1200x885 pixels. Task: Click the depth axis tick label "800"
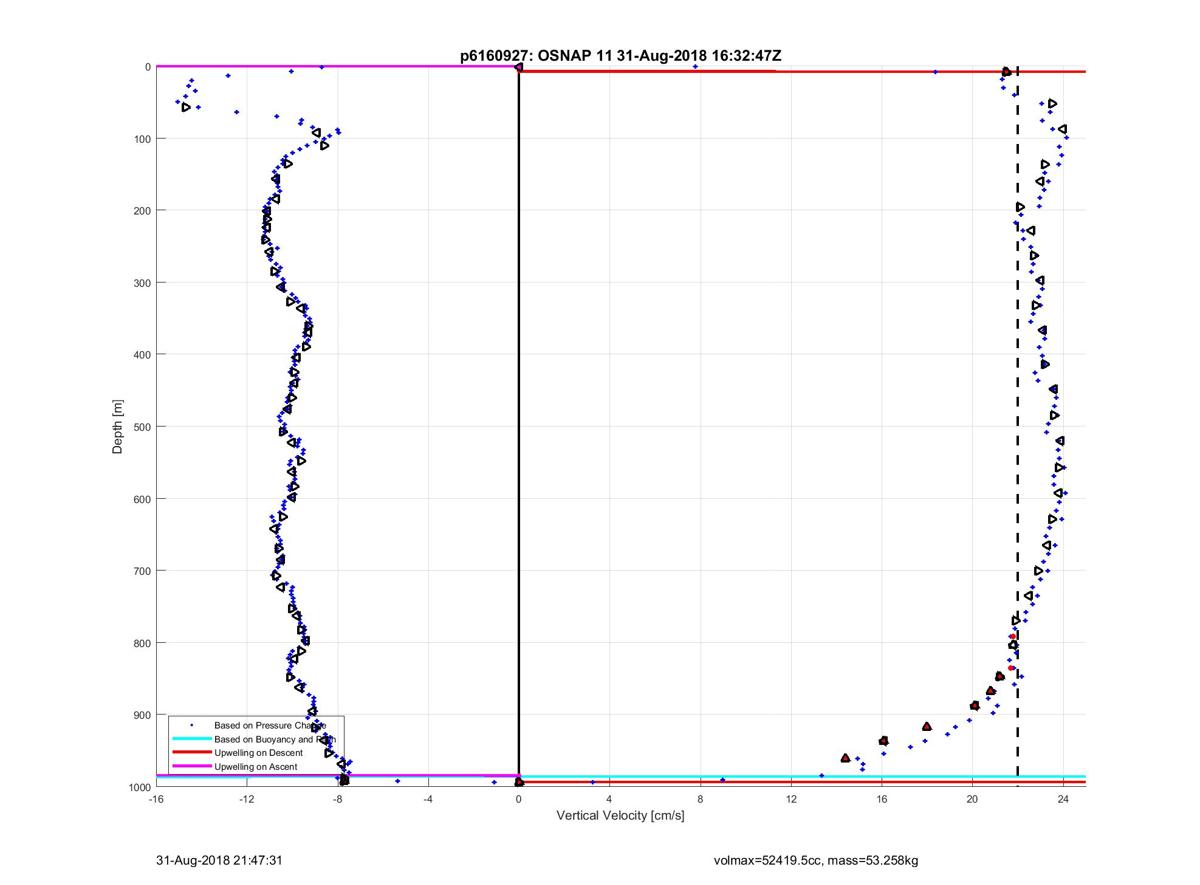click(x=141, y=643)
